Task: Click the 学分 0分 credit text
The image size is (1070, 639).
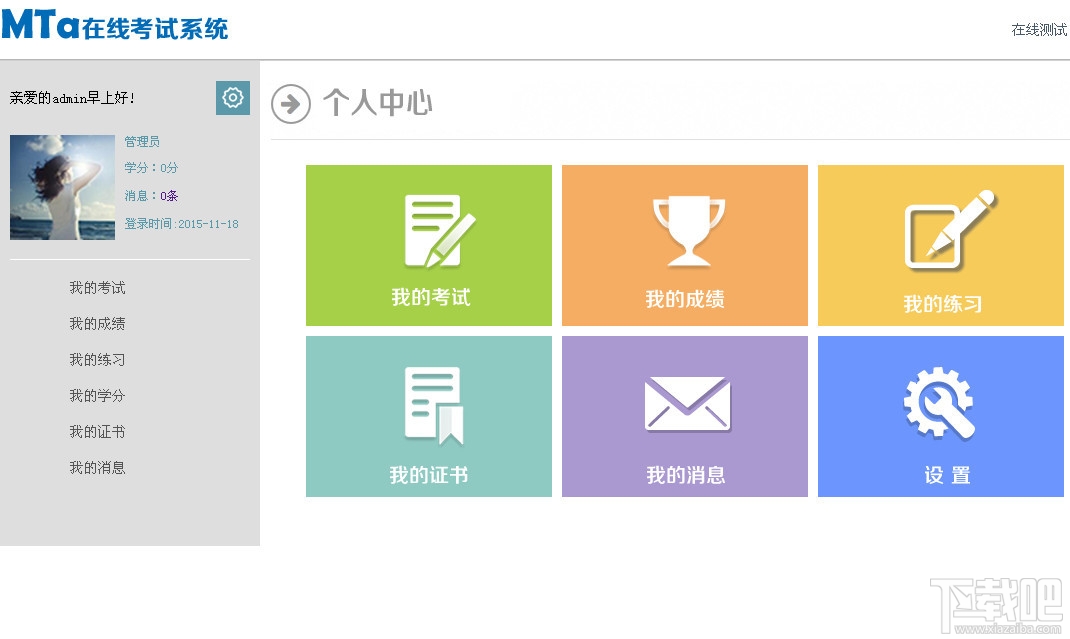Action: [151, 168]
